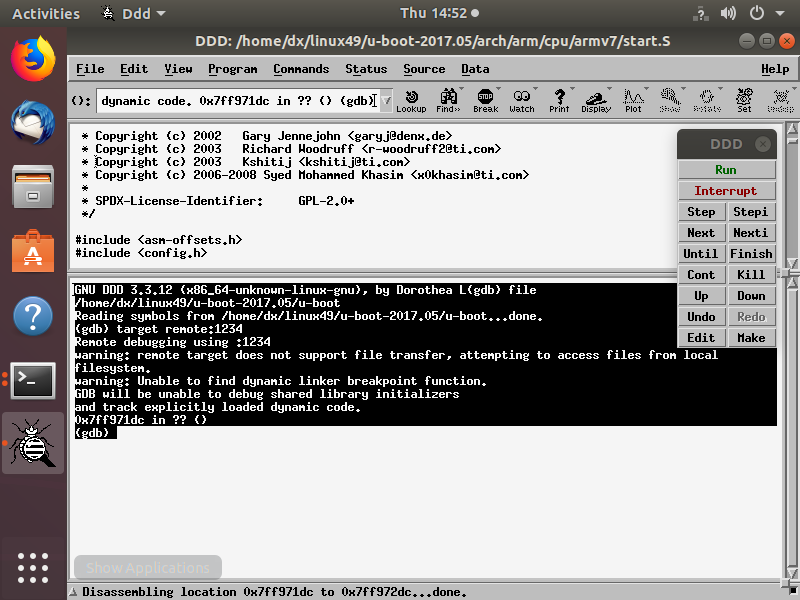The image size is (800, 600).
Task: Click the Display shoe icon
Action: (594, 98)
